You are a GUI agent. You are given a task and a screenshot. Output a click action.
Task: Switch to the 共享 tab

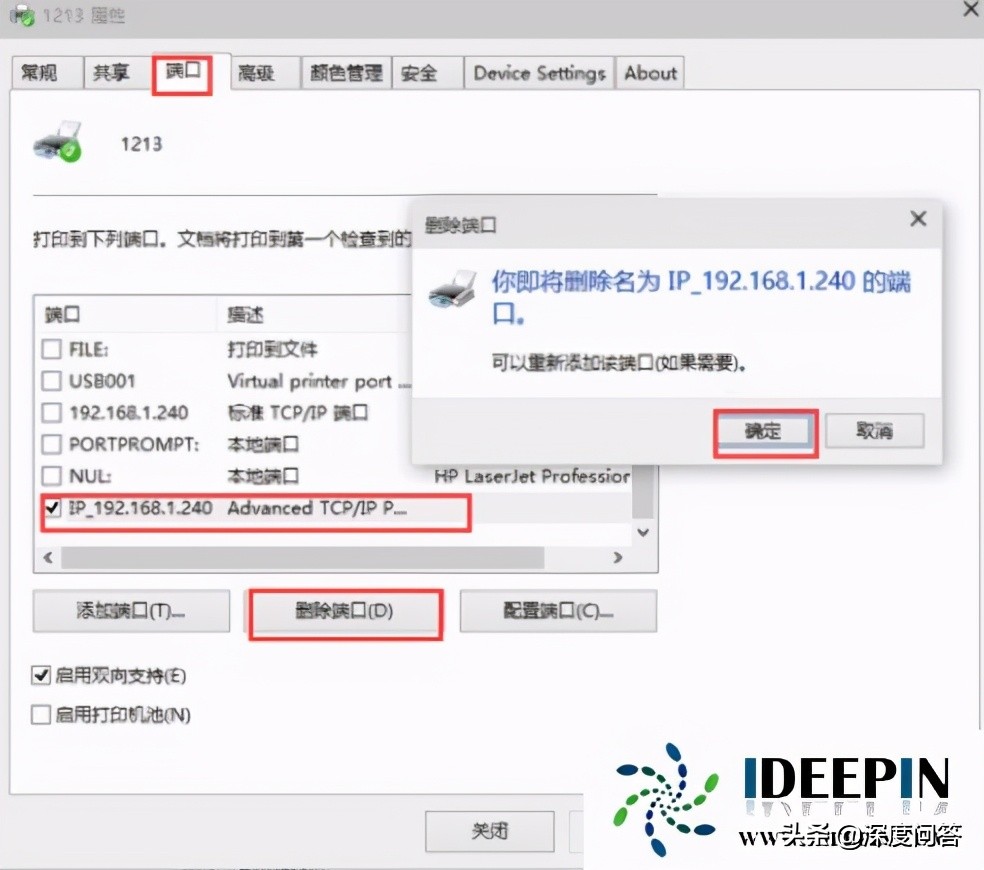click(113, 72)
